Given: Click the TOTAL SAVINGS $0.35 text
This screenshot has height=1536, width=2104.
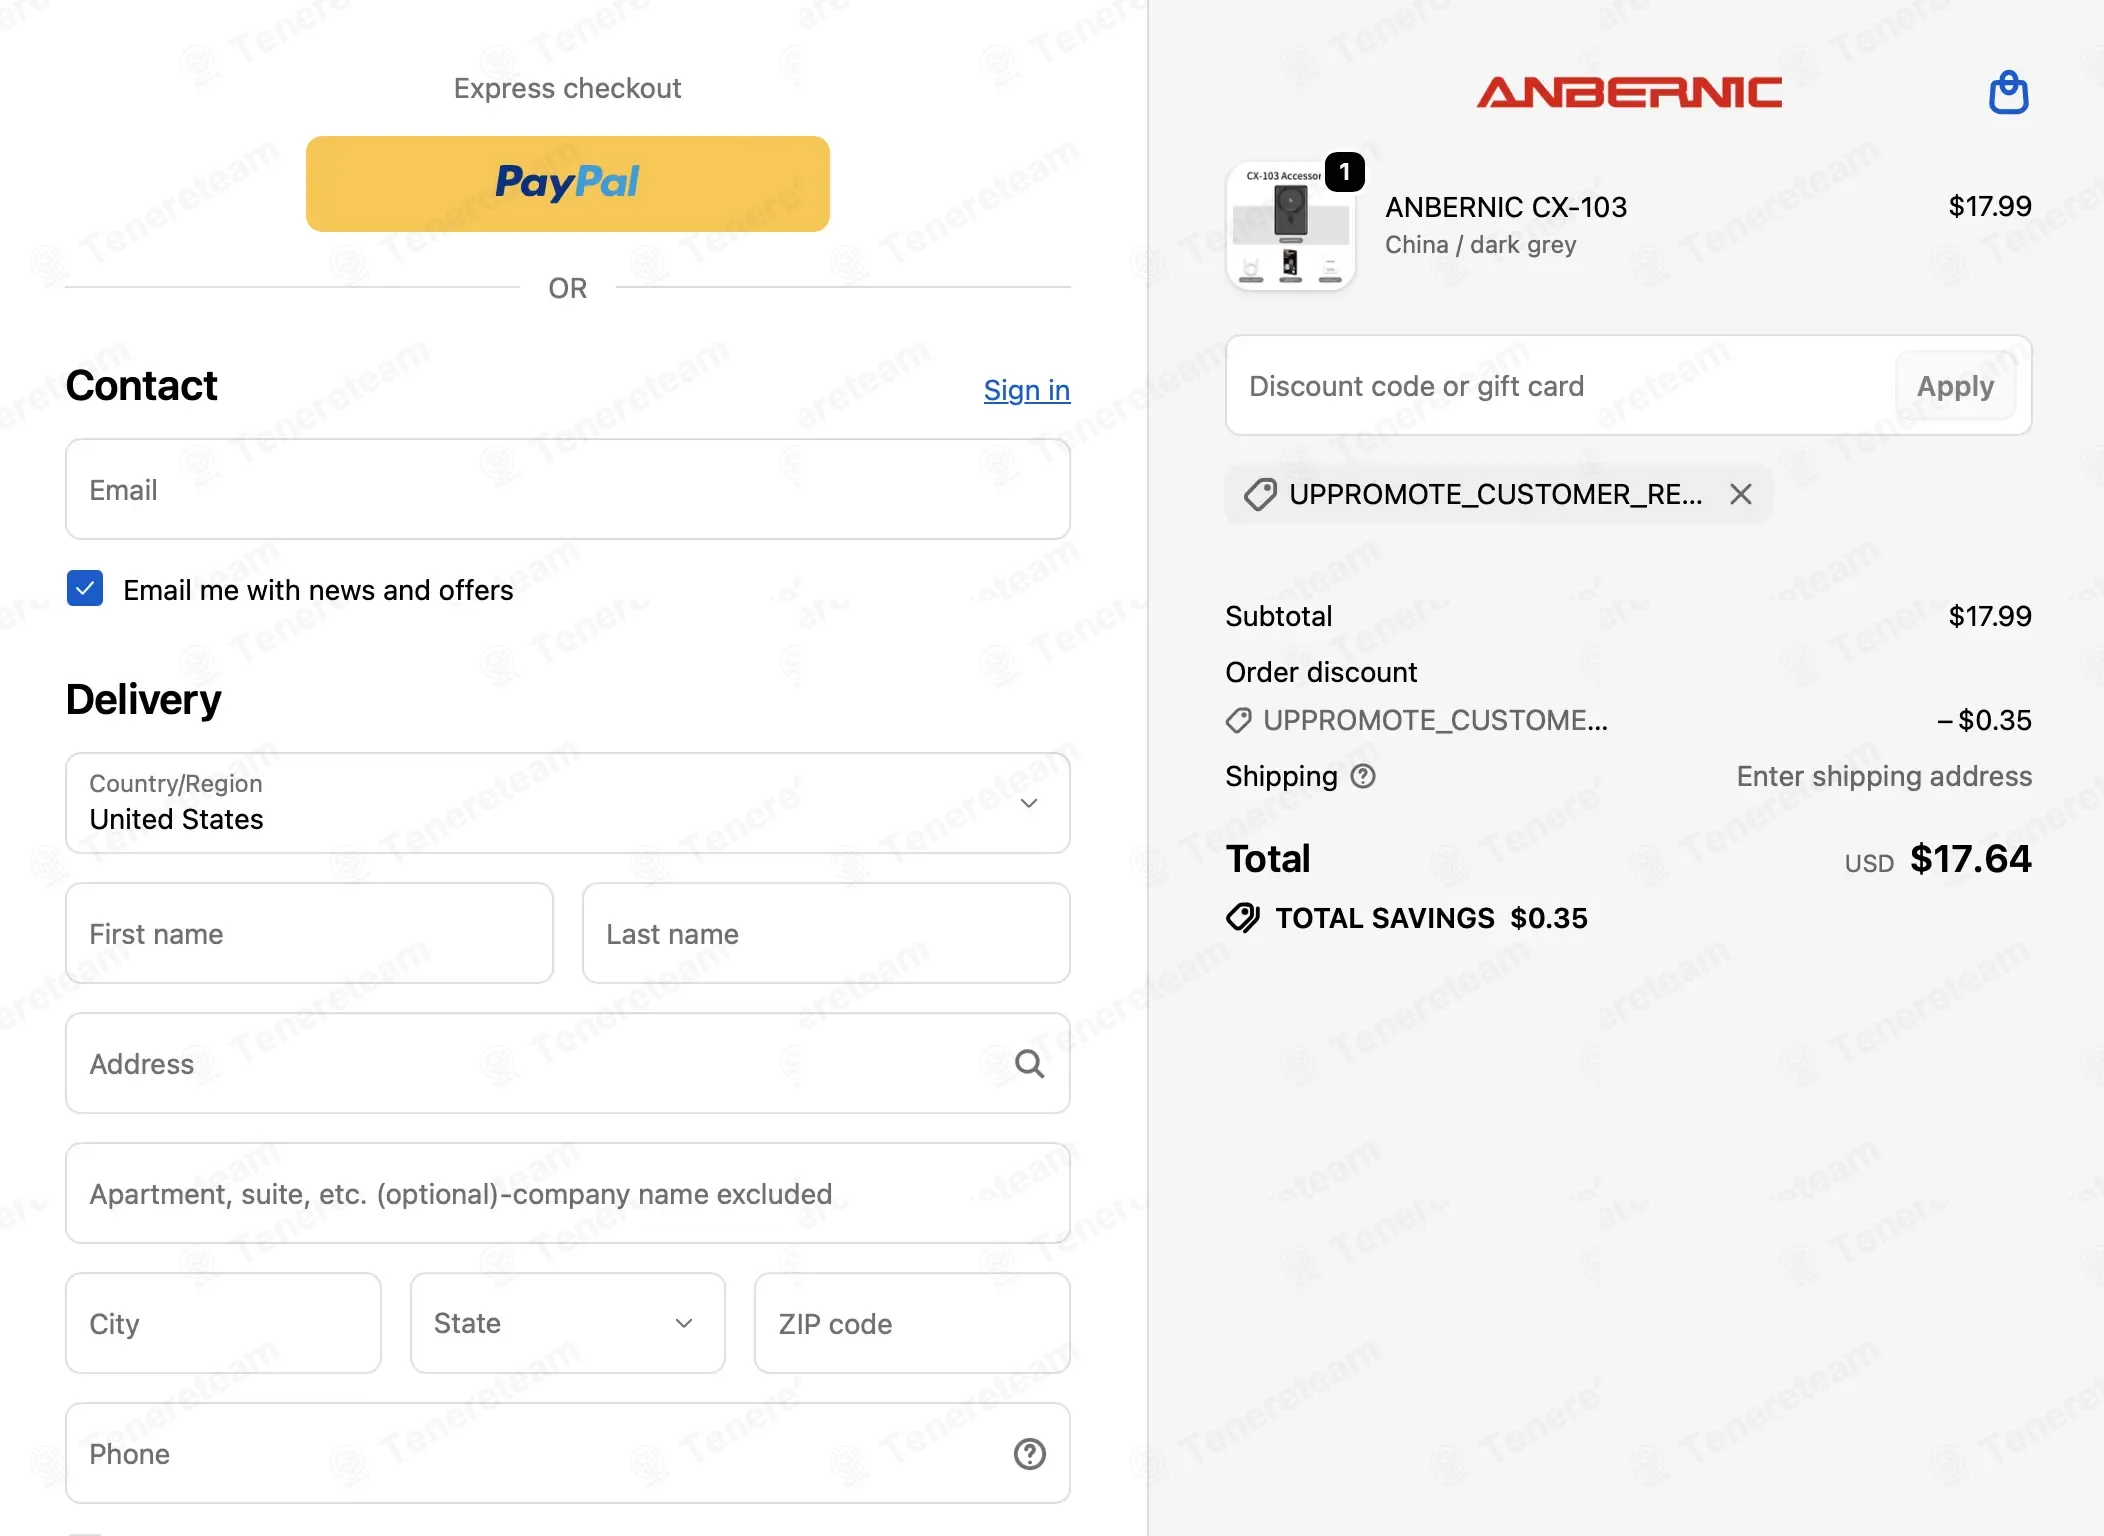Looking at the screenshot, I should click(1431, 918).
